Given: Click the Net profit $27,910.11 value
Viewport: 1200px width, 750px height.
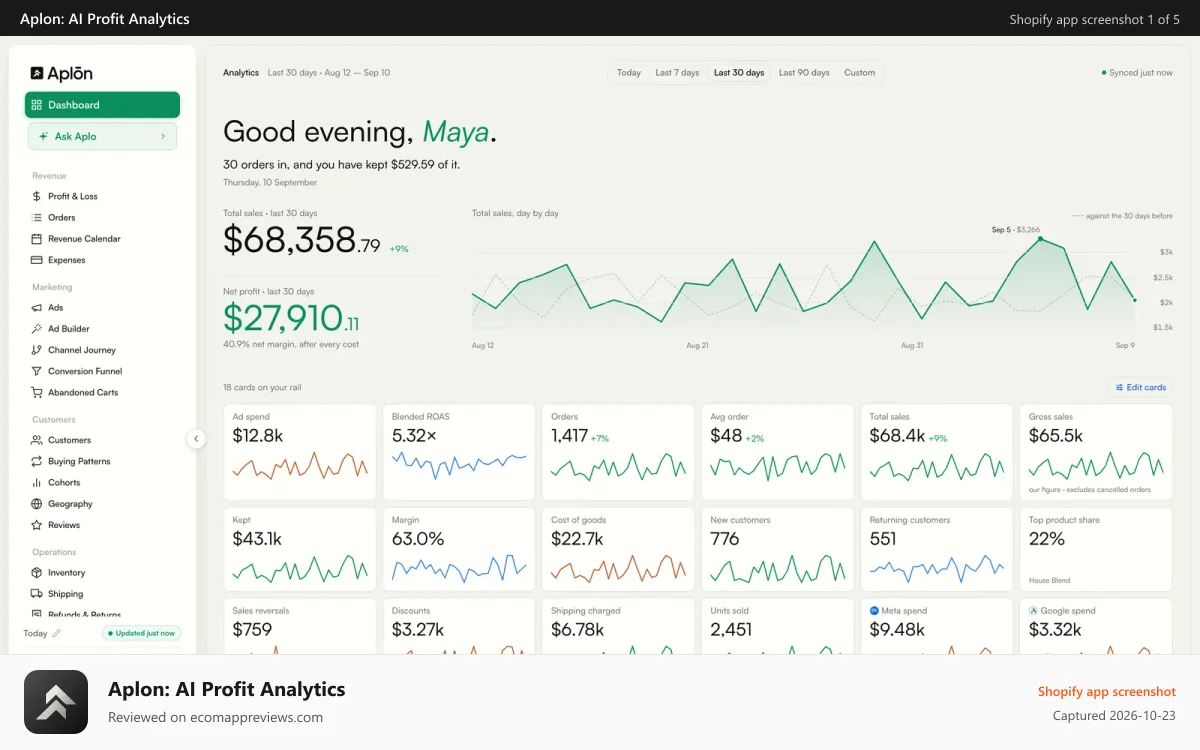Looking at the screenshot, I should click(x=291, y=318).
